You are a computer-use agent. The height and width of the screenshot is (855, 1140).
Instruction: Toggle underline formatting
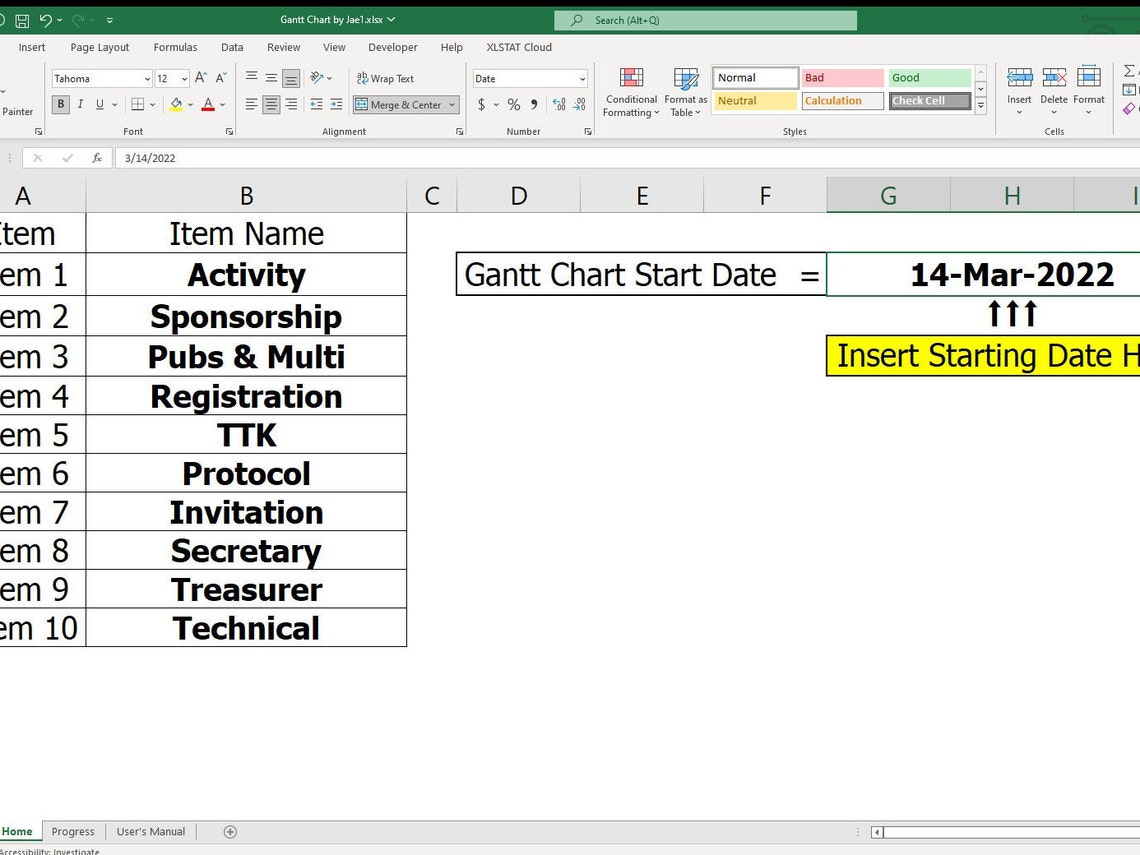point(98,104)
